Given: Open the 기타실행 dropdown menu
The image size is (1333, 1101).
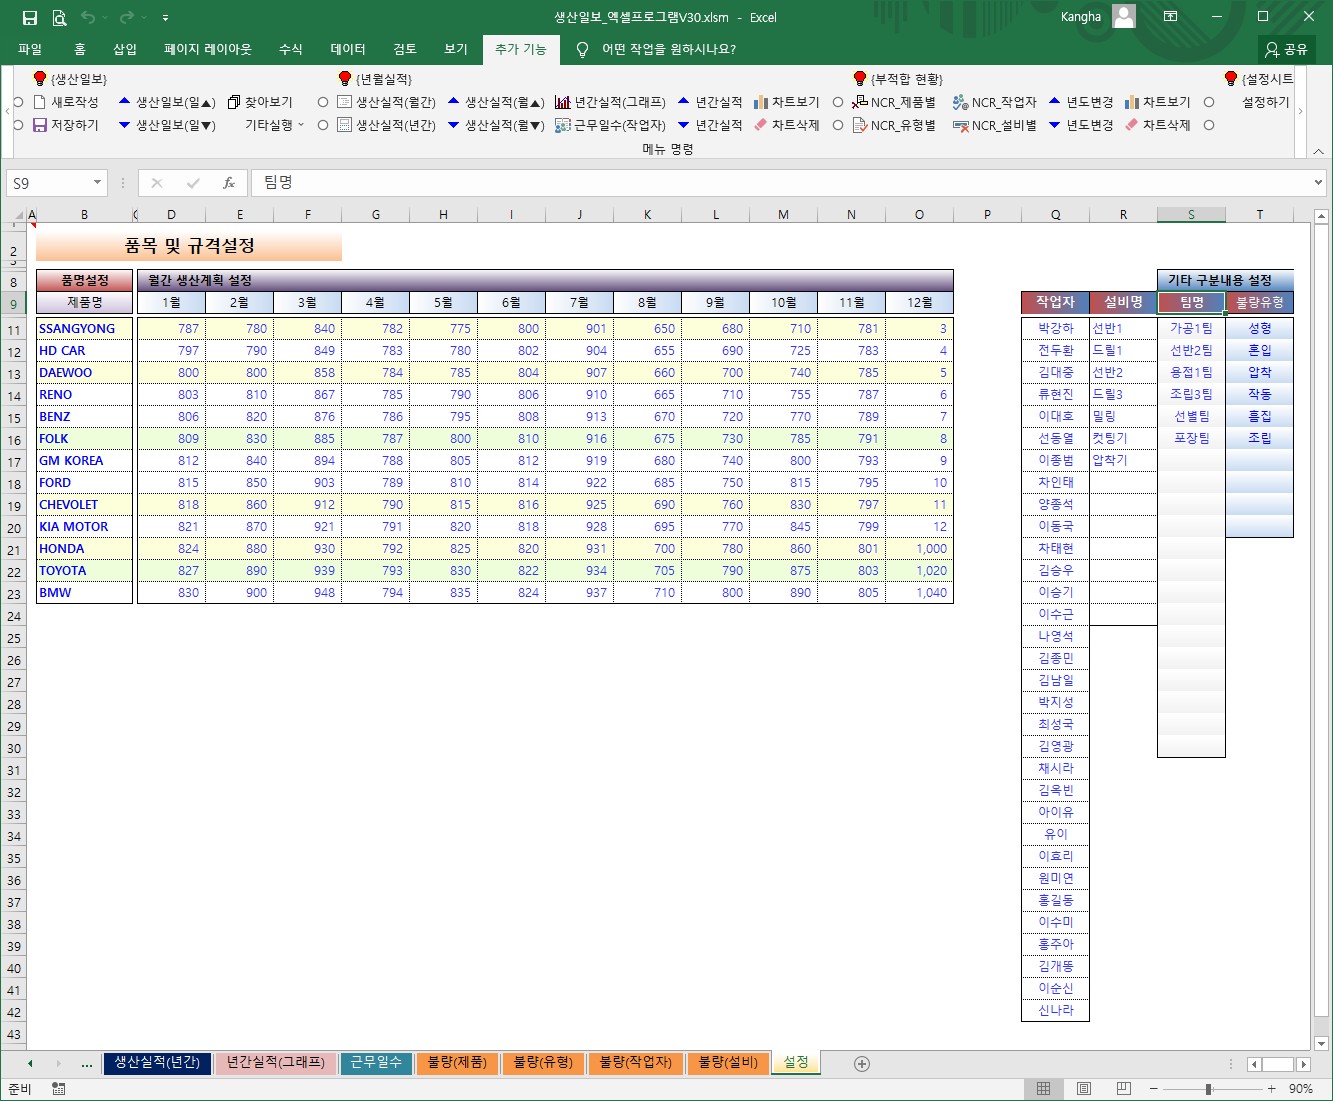Looking at the screenshot, I should click(x=274, y=125).
